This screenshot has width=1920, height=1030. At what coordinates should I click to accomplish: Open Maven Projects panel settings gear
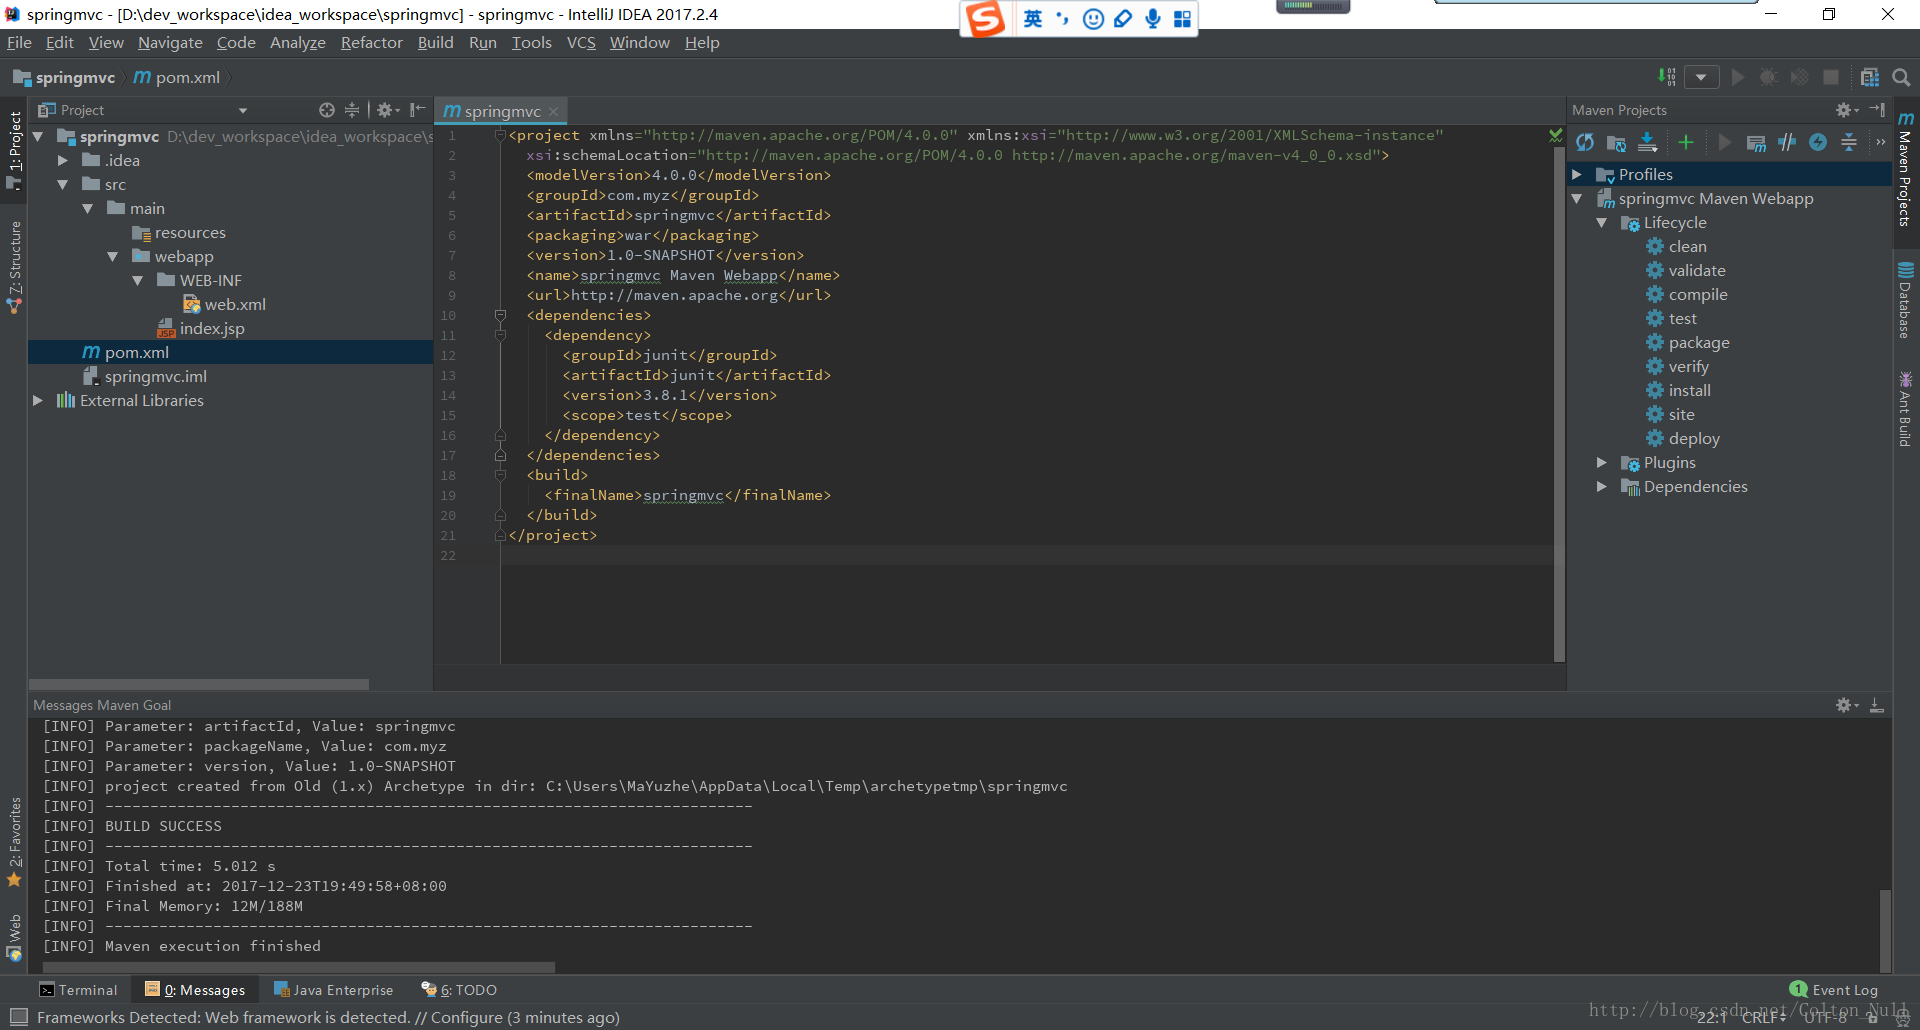1846,110
